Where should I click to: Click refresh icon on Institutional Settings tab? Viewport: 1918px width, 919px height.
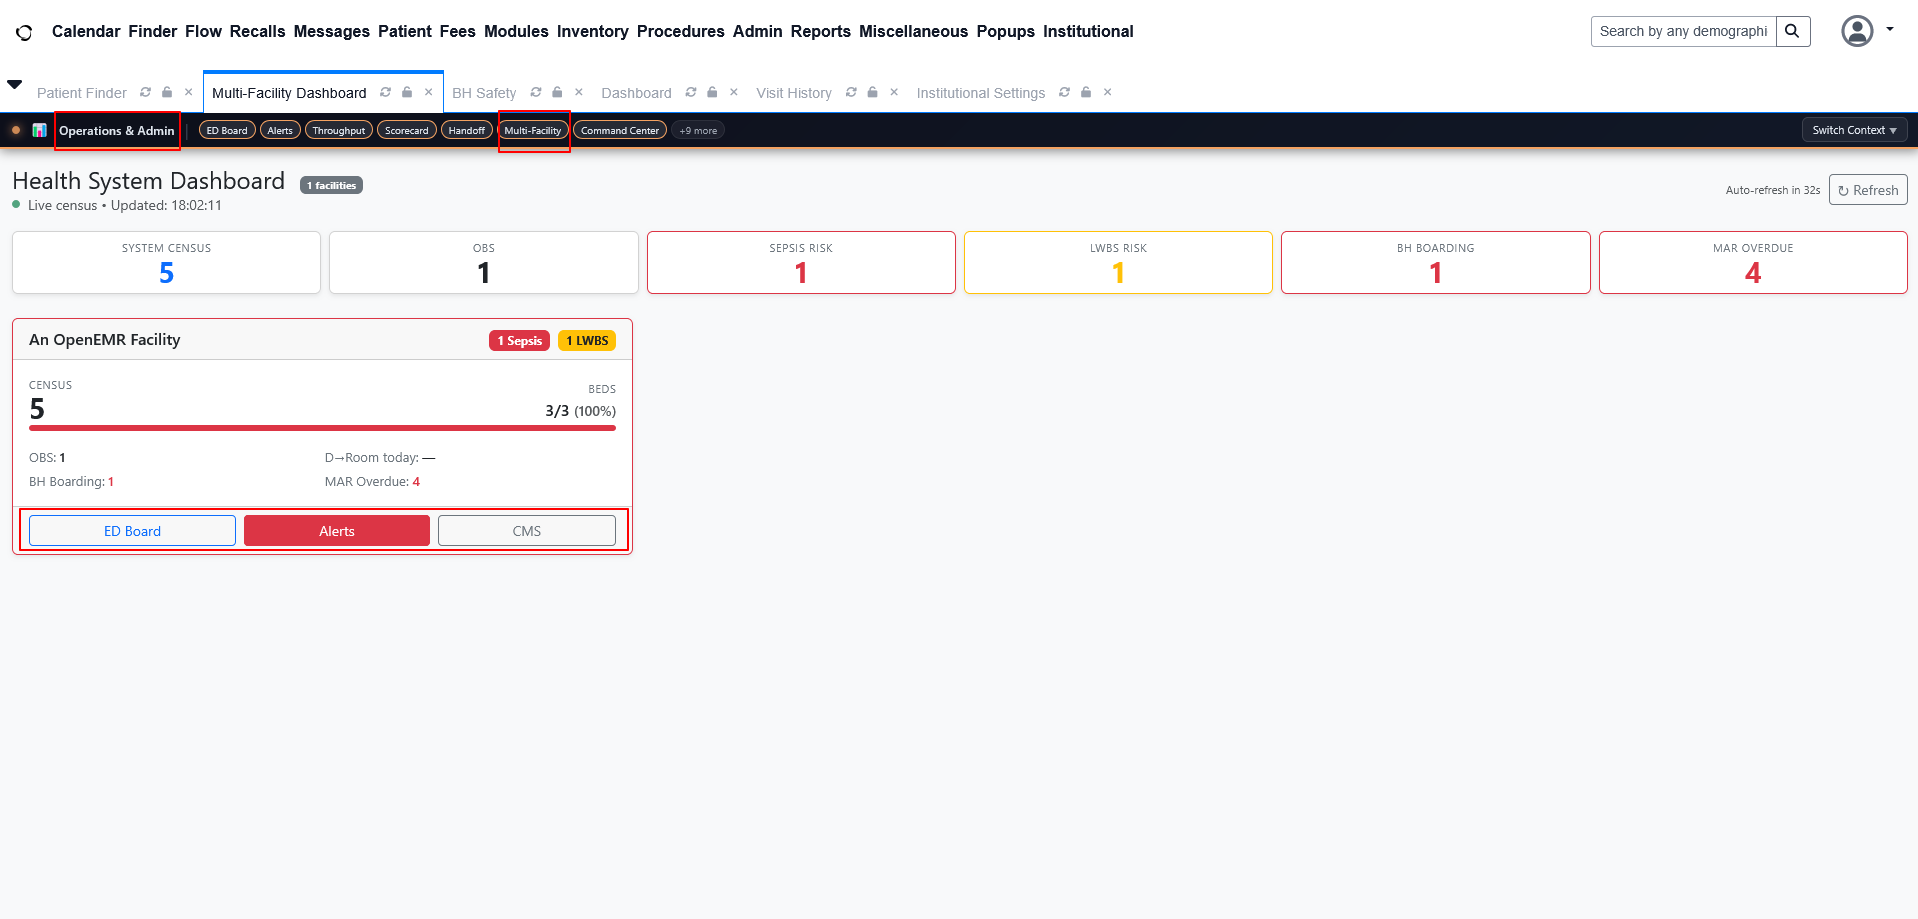[1064, 92]
